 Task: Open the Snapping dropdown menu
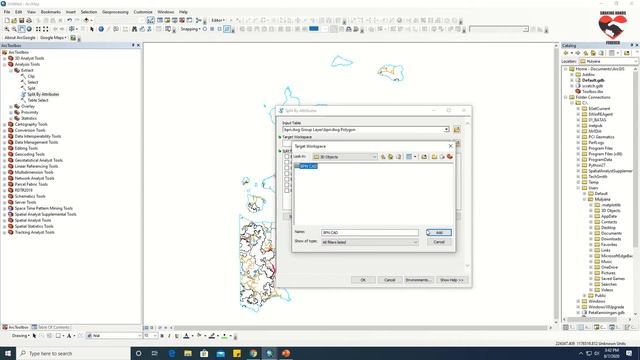tap(190, 29)
